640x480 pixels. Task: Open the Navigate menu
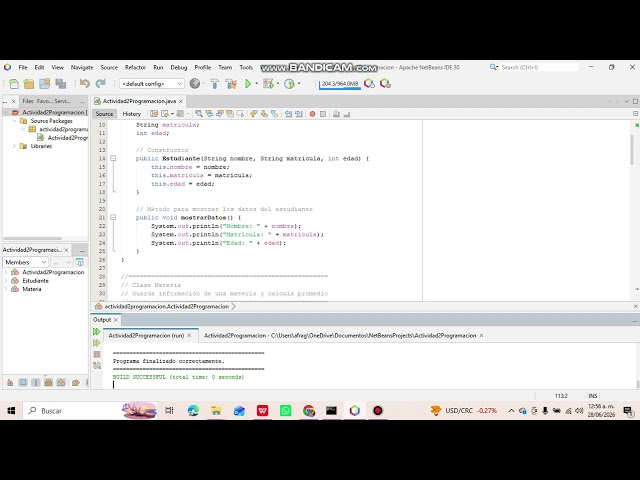[82, 67]
